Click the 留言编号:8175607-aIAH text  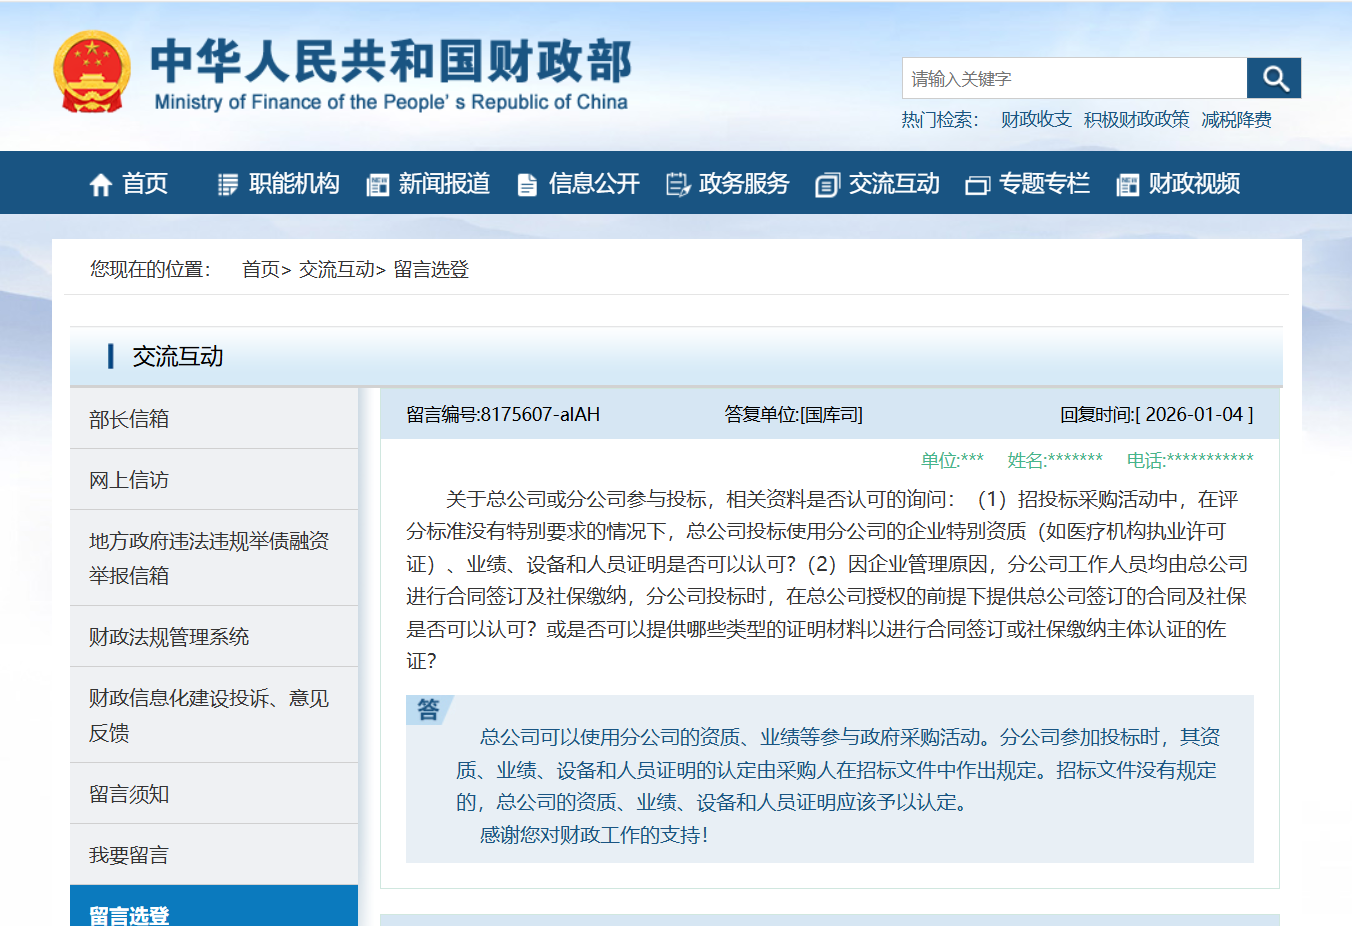[x=503, y=414]
